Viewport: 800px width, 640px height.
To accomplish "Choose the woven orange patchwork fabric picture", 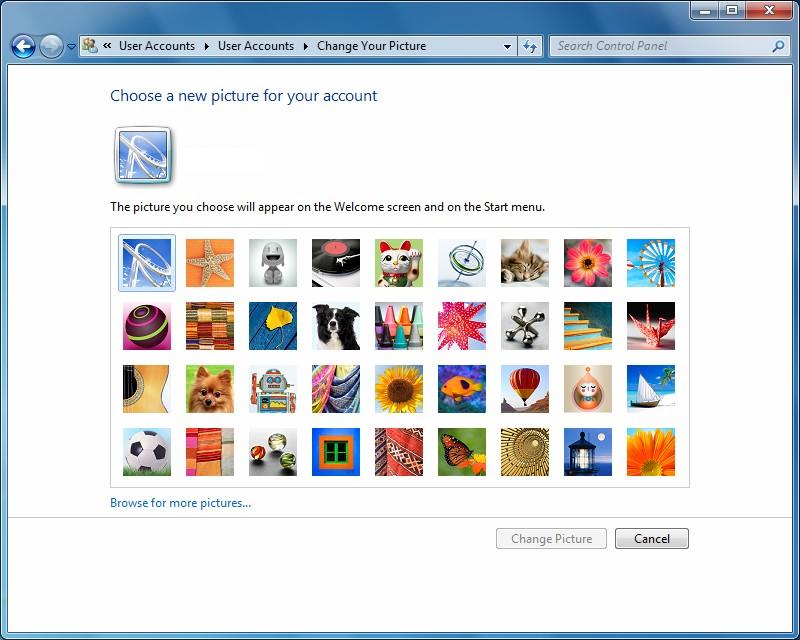I will click(210, 326).
